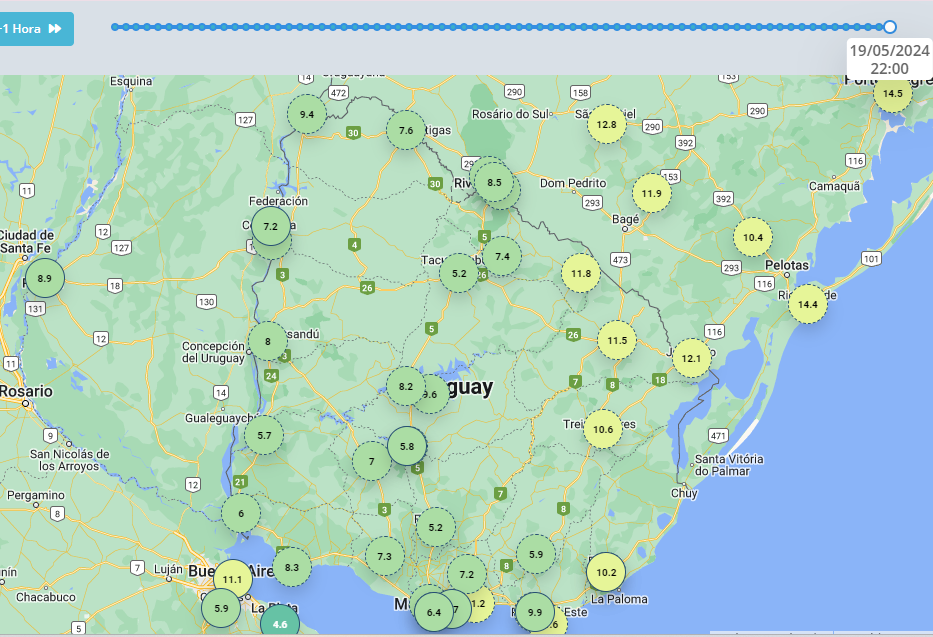Open the 8.9 marker near Santa Fe

(45, 278)
